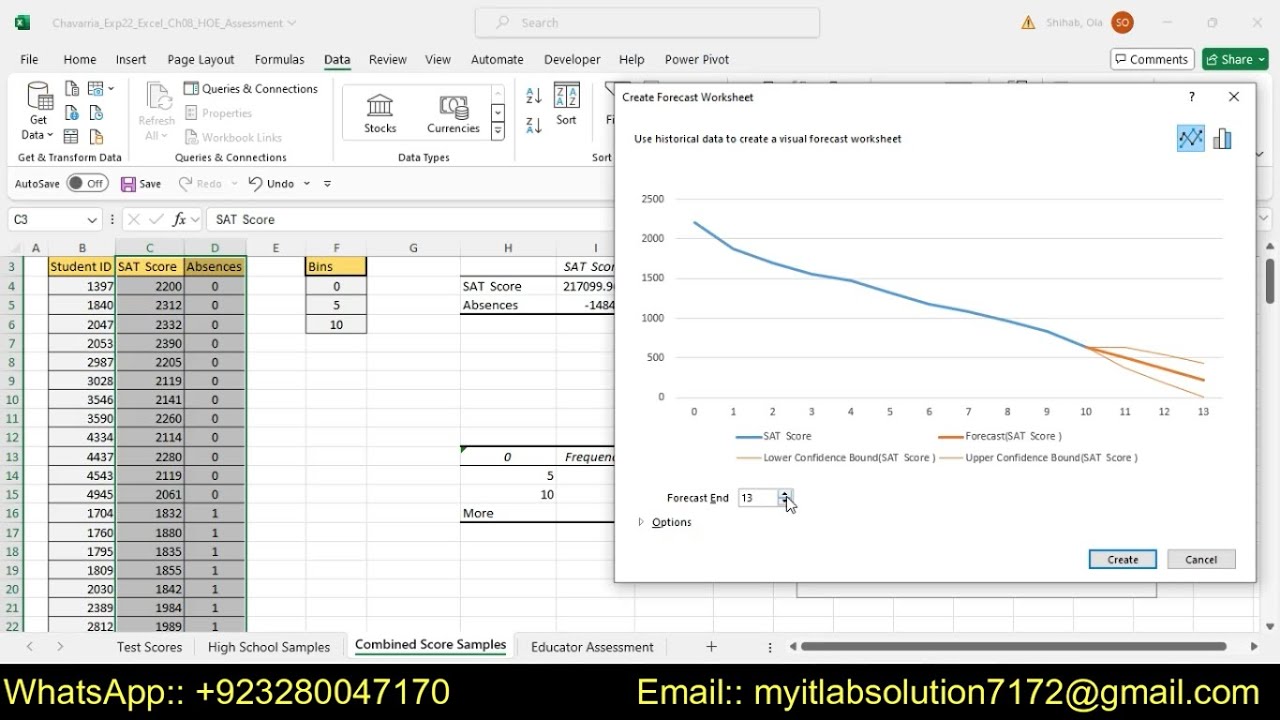The height and width of the screenshot is (720, 1280).
Task: Click the Search box
Action: tap(647, 22)
